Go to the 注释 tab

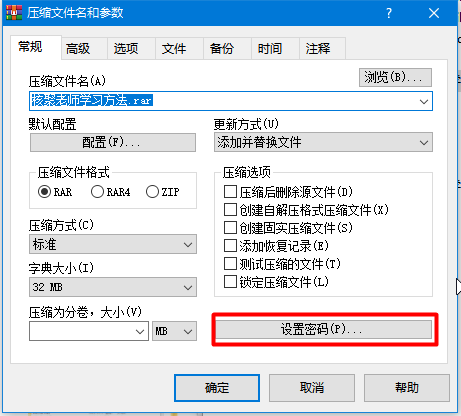318,49
